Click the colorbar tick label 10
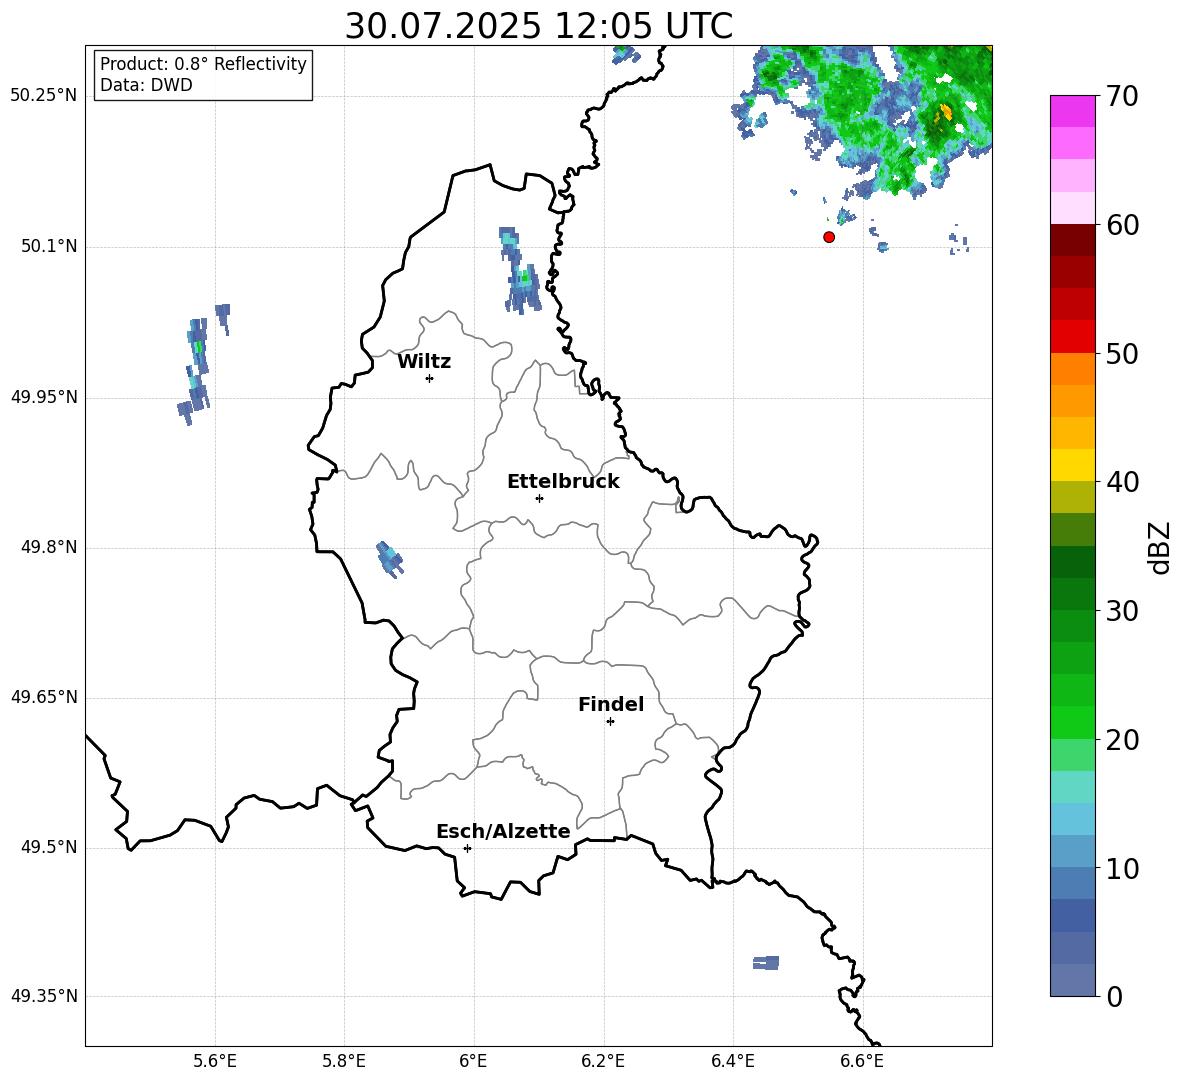The image size is (1184, 1081). click(x=1122, y=869)
